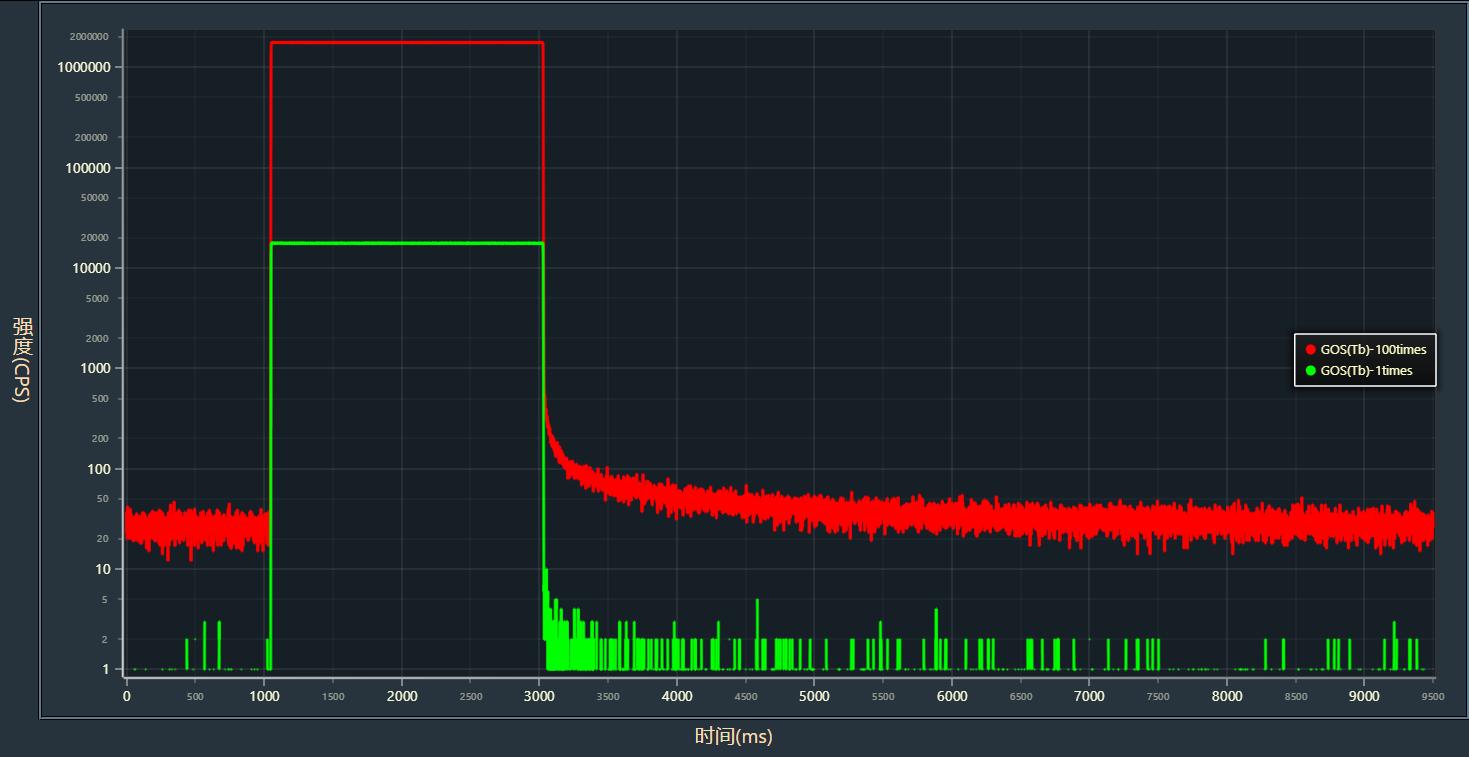Click the 0 x-axis tick label
Image resolution: width=1469 pixels, height=757 pixels.
[x=127, y=696]
